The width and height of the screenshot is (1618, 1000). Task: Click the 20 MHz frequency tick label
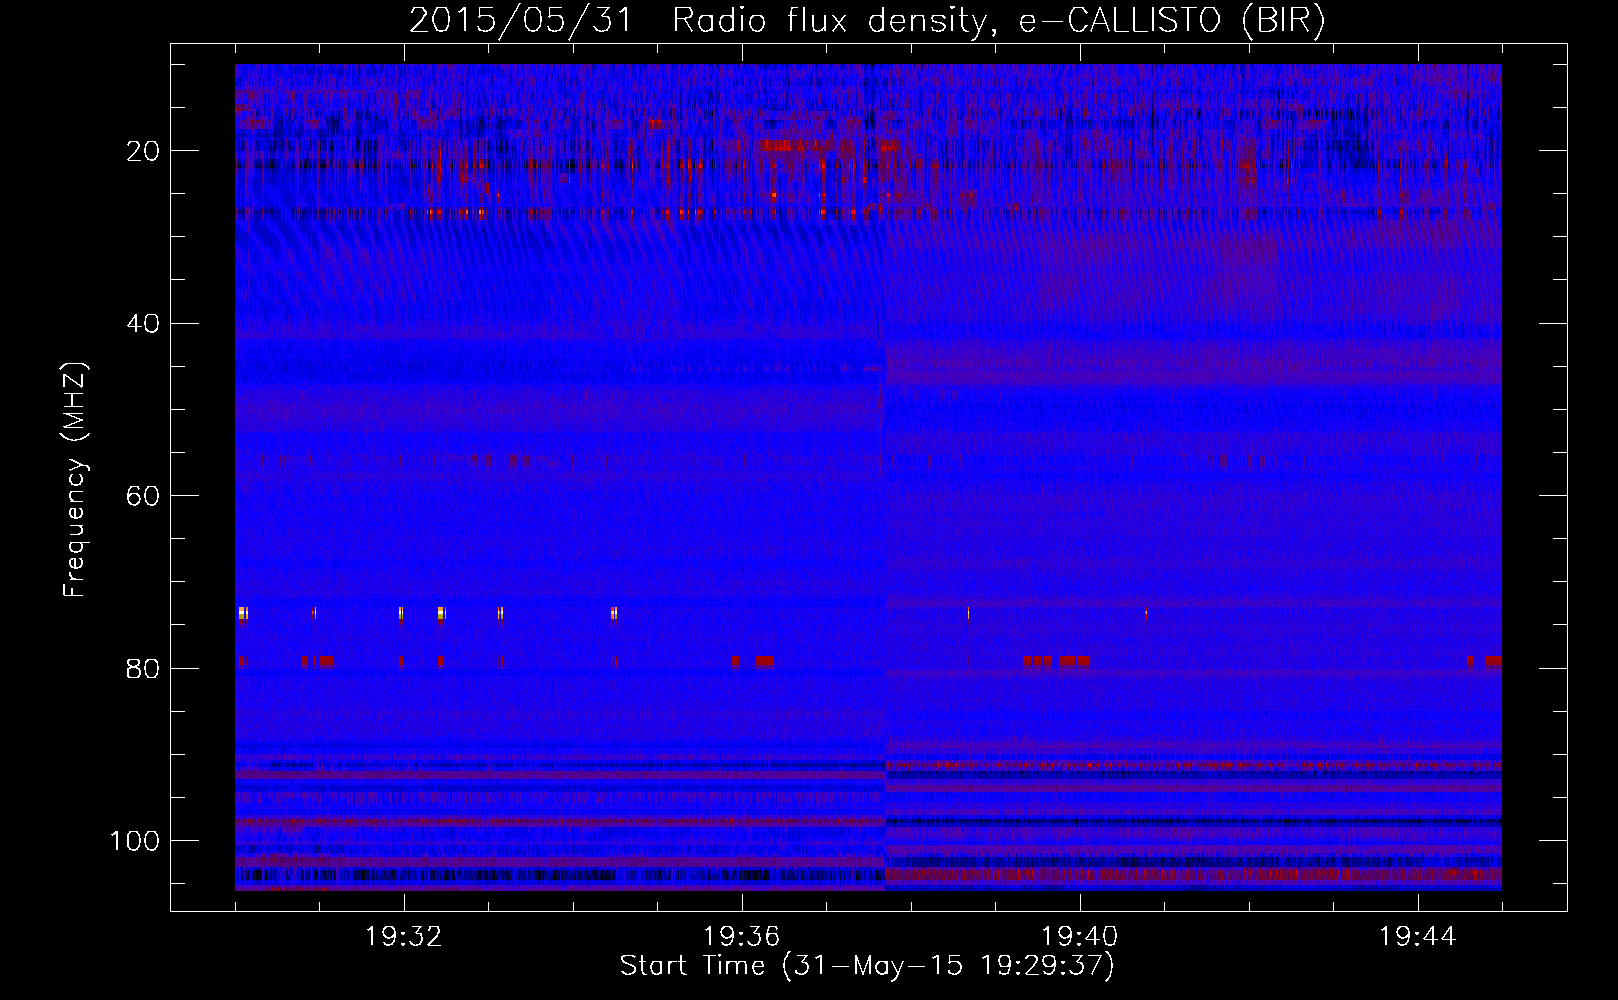pyautogui.click(x=143, y=151)
